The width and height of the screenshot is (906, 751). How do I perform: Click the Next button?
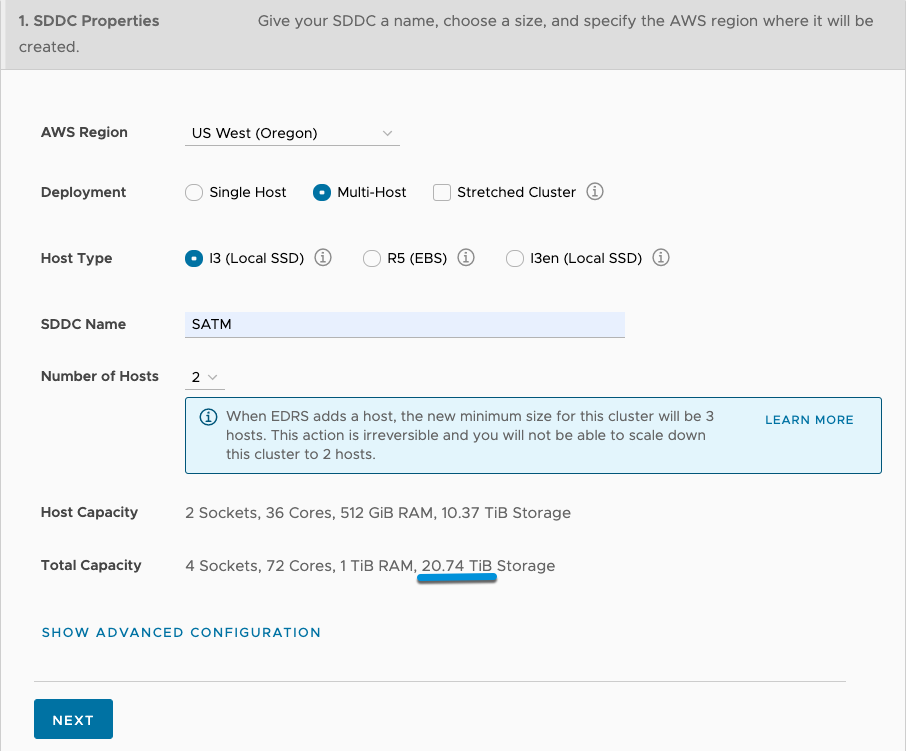[x=73, y=719]
